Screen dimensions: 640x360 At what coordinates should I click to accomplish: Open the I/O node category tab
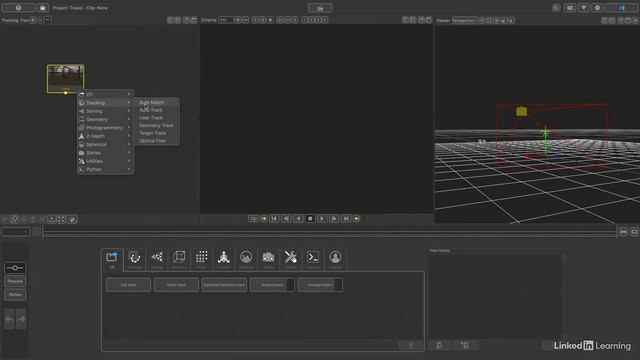coord(112,260)
